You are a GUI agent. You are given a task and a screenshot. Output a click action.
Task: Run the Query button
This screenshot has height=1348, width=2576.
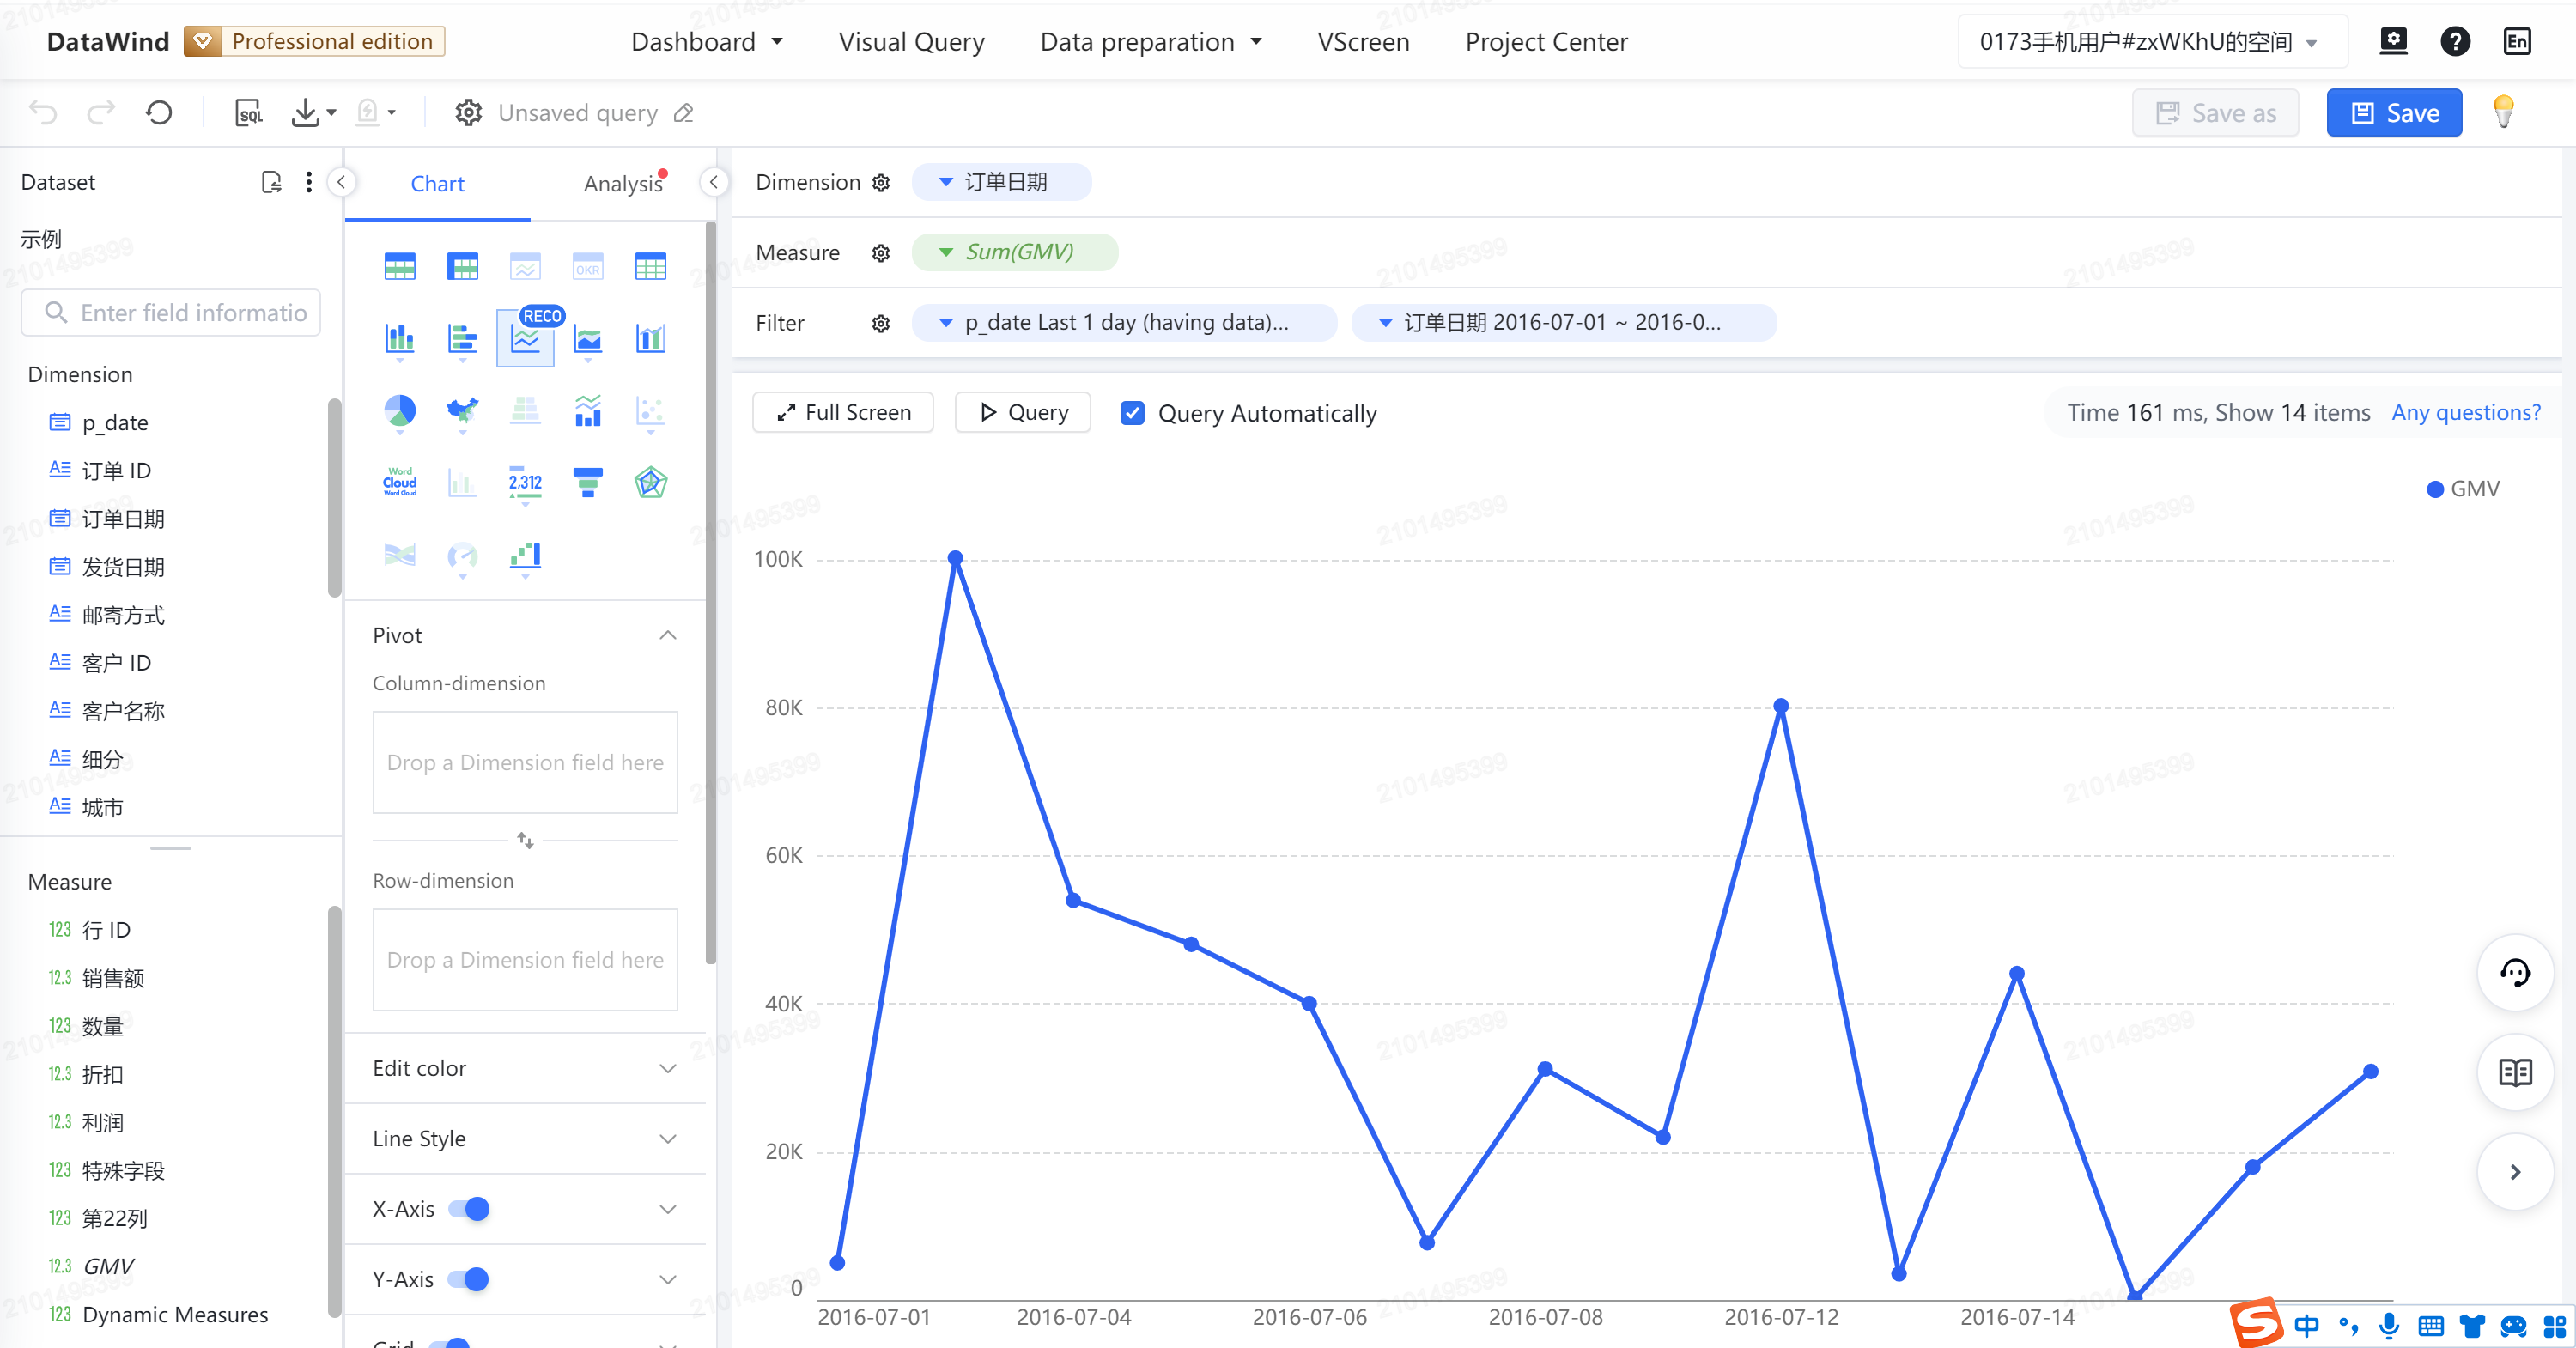[x=1022, y=412]
